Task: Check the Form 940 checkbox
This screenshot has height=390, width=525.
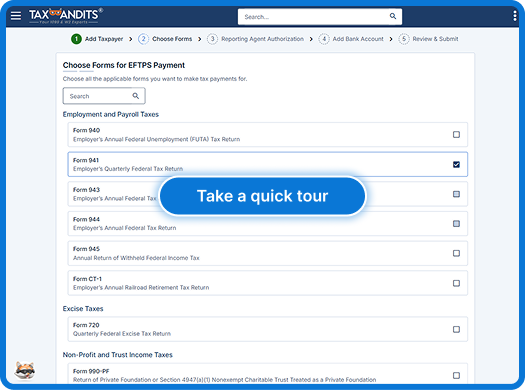Action: pos(456,135)
